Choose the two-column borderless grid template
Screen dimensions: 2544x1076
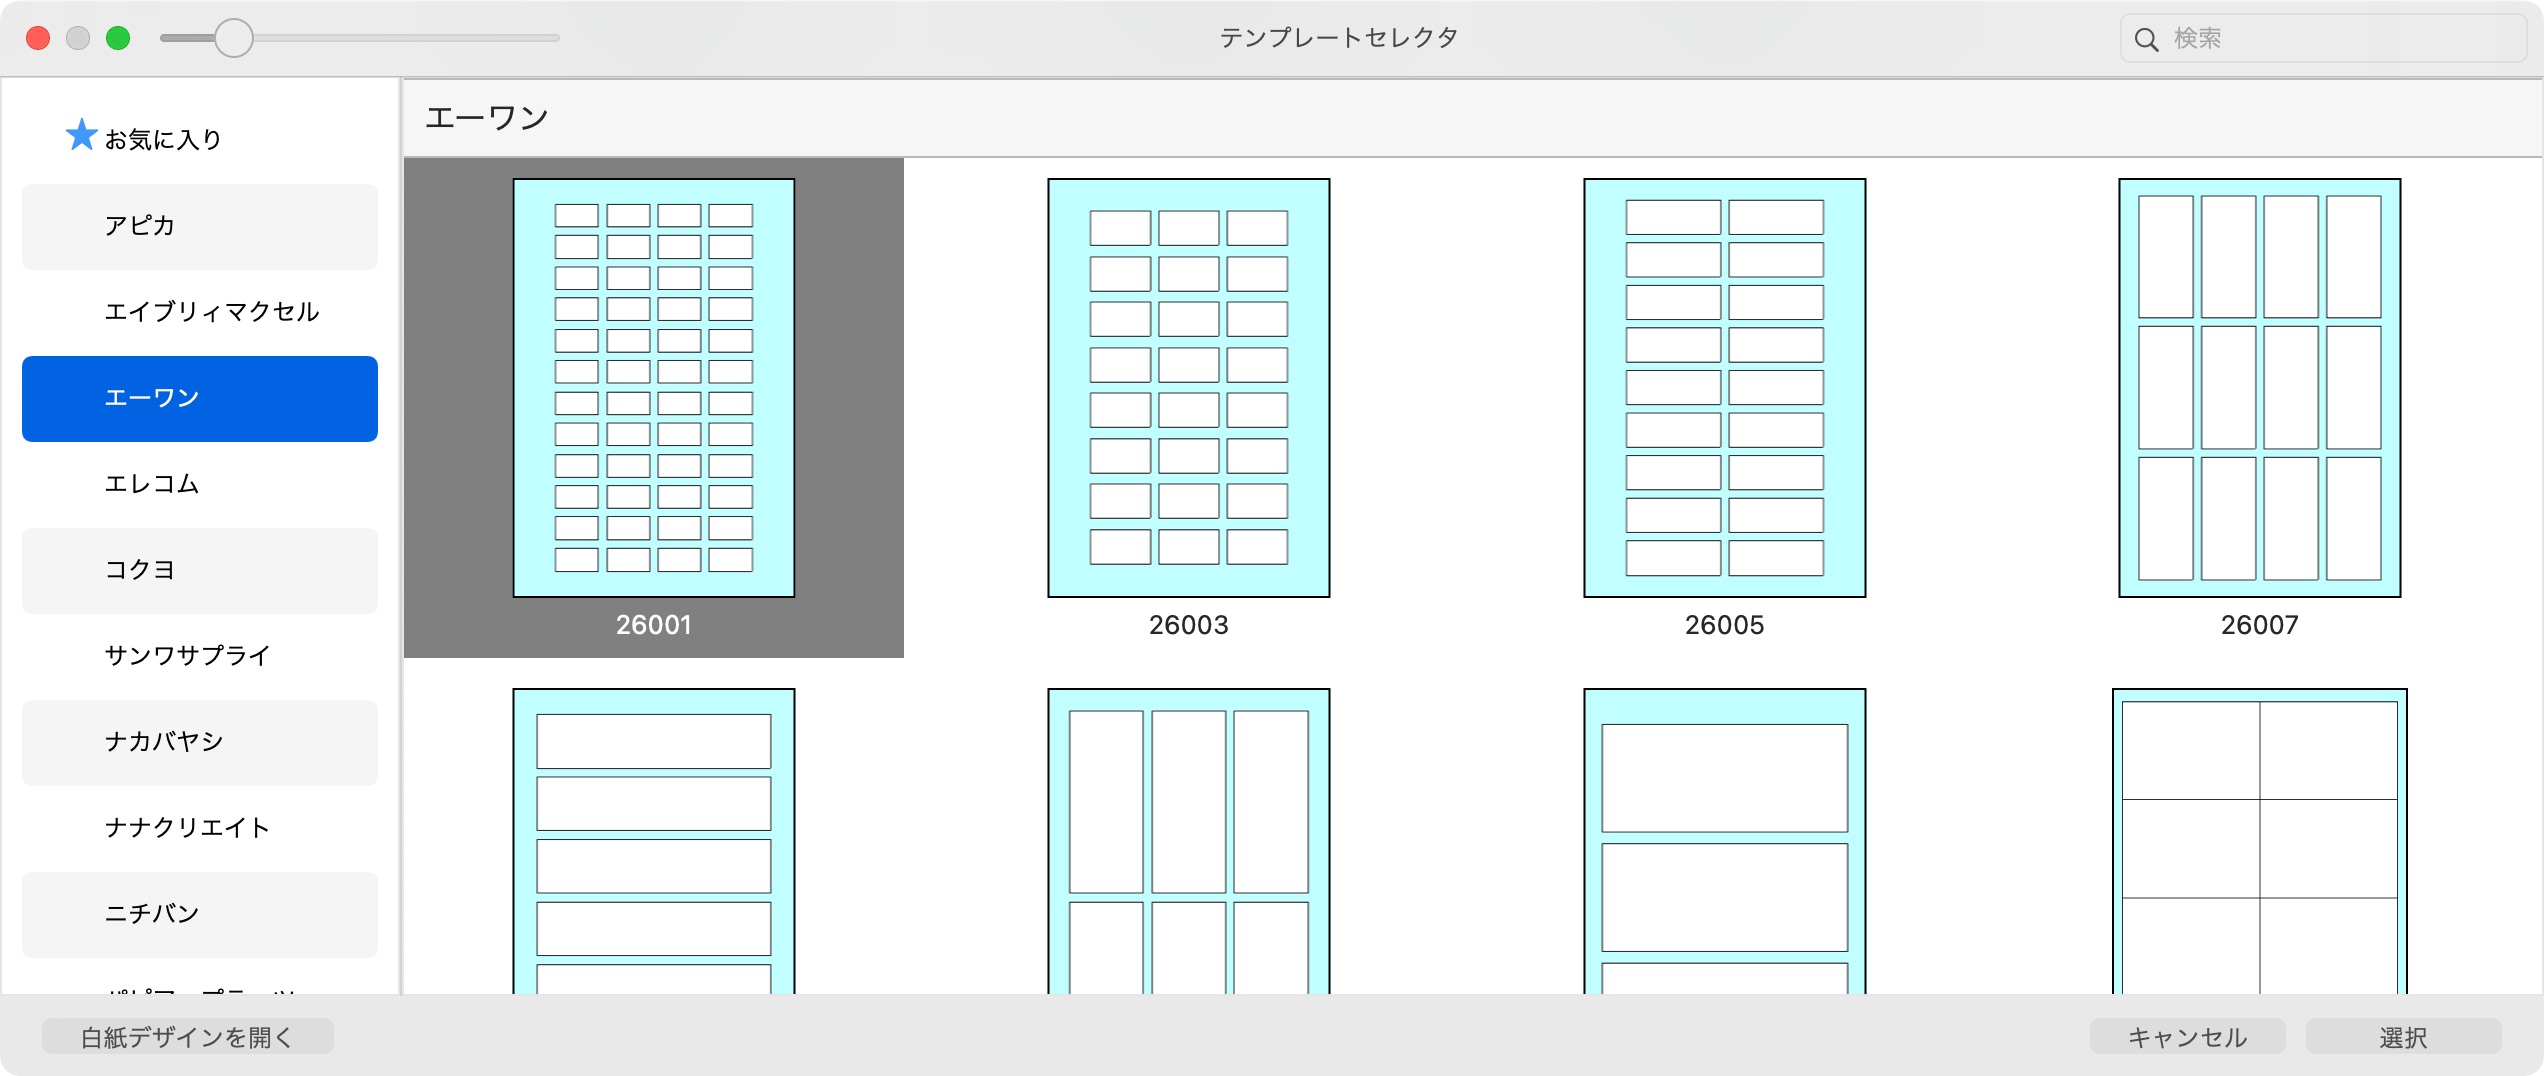pyautogui.click(x=2260, y=841)
